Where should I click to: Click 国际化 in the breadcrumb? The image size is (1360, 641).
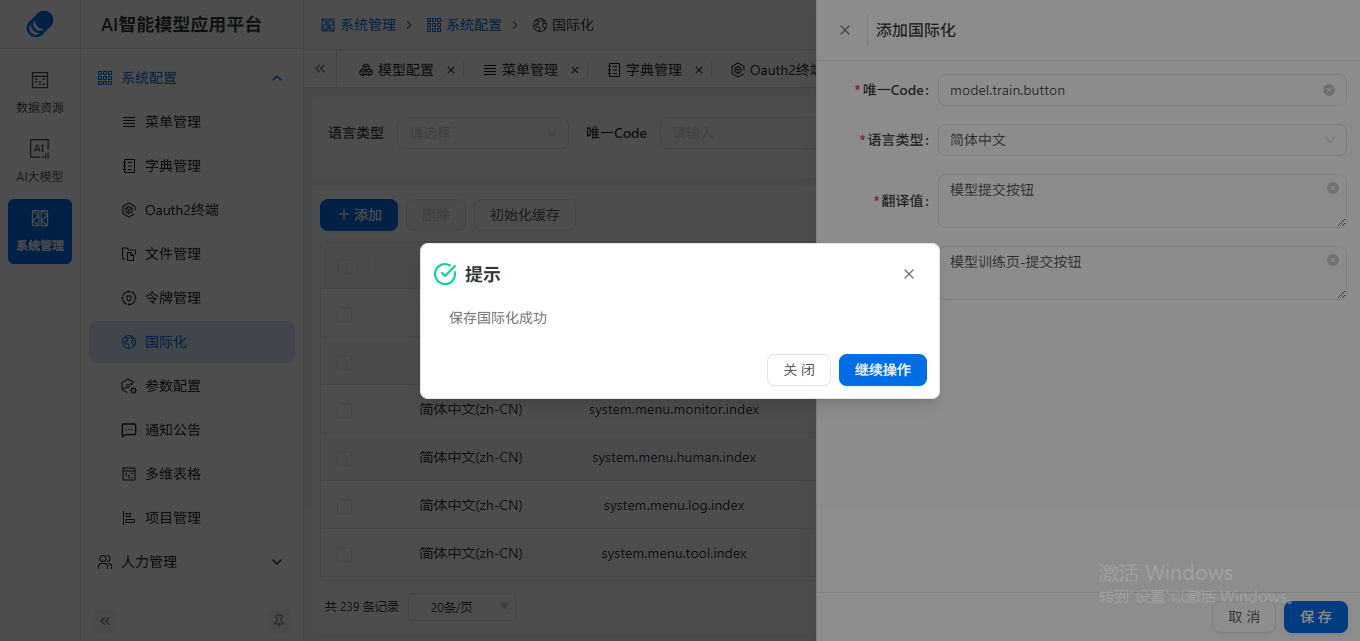click(x=562, y=24)
